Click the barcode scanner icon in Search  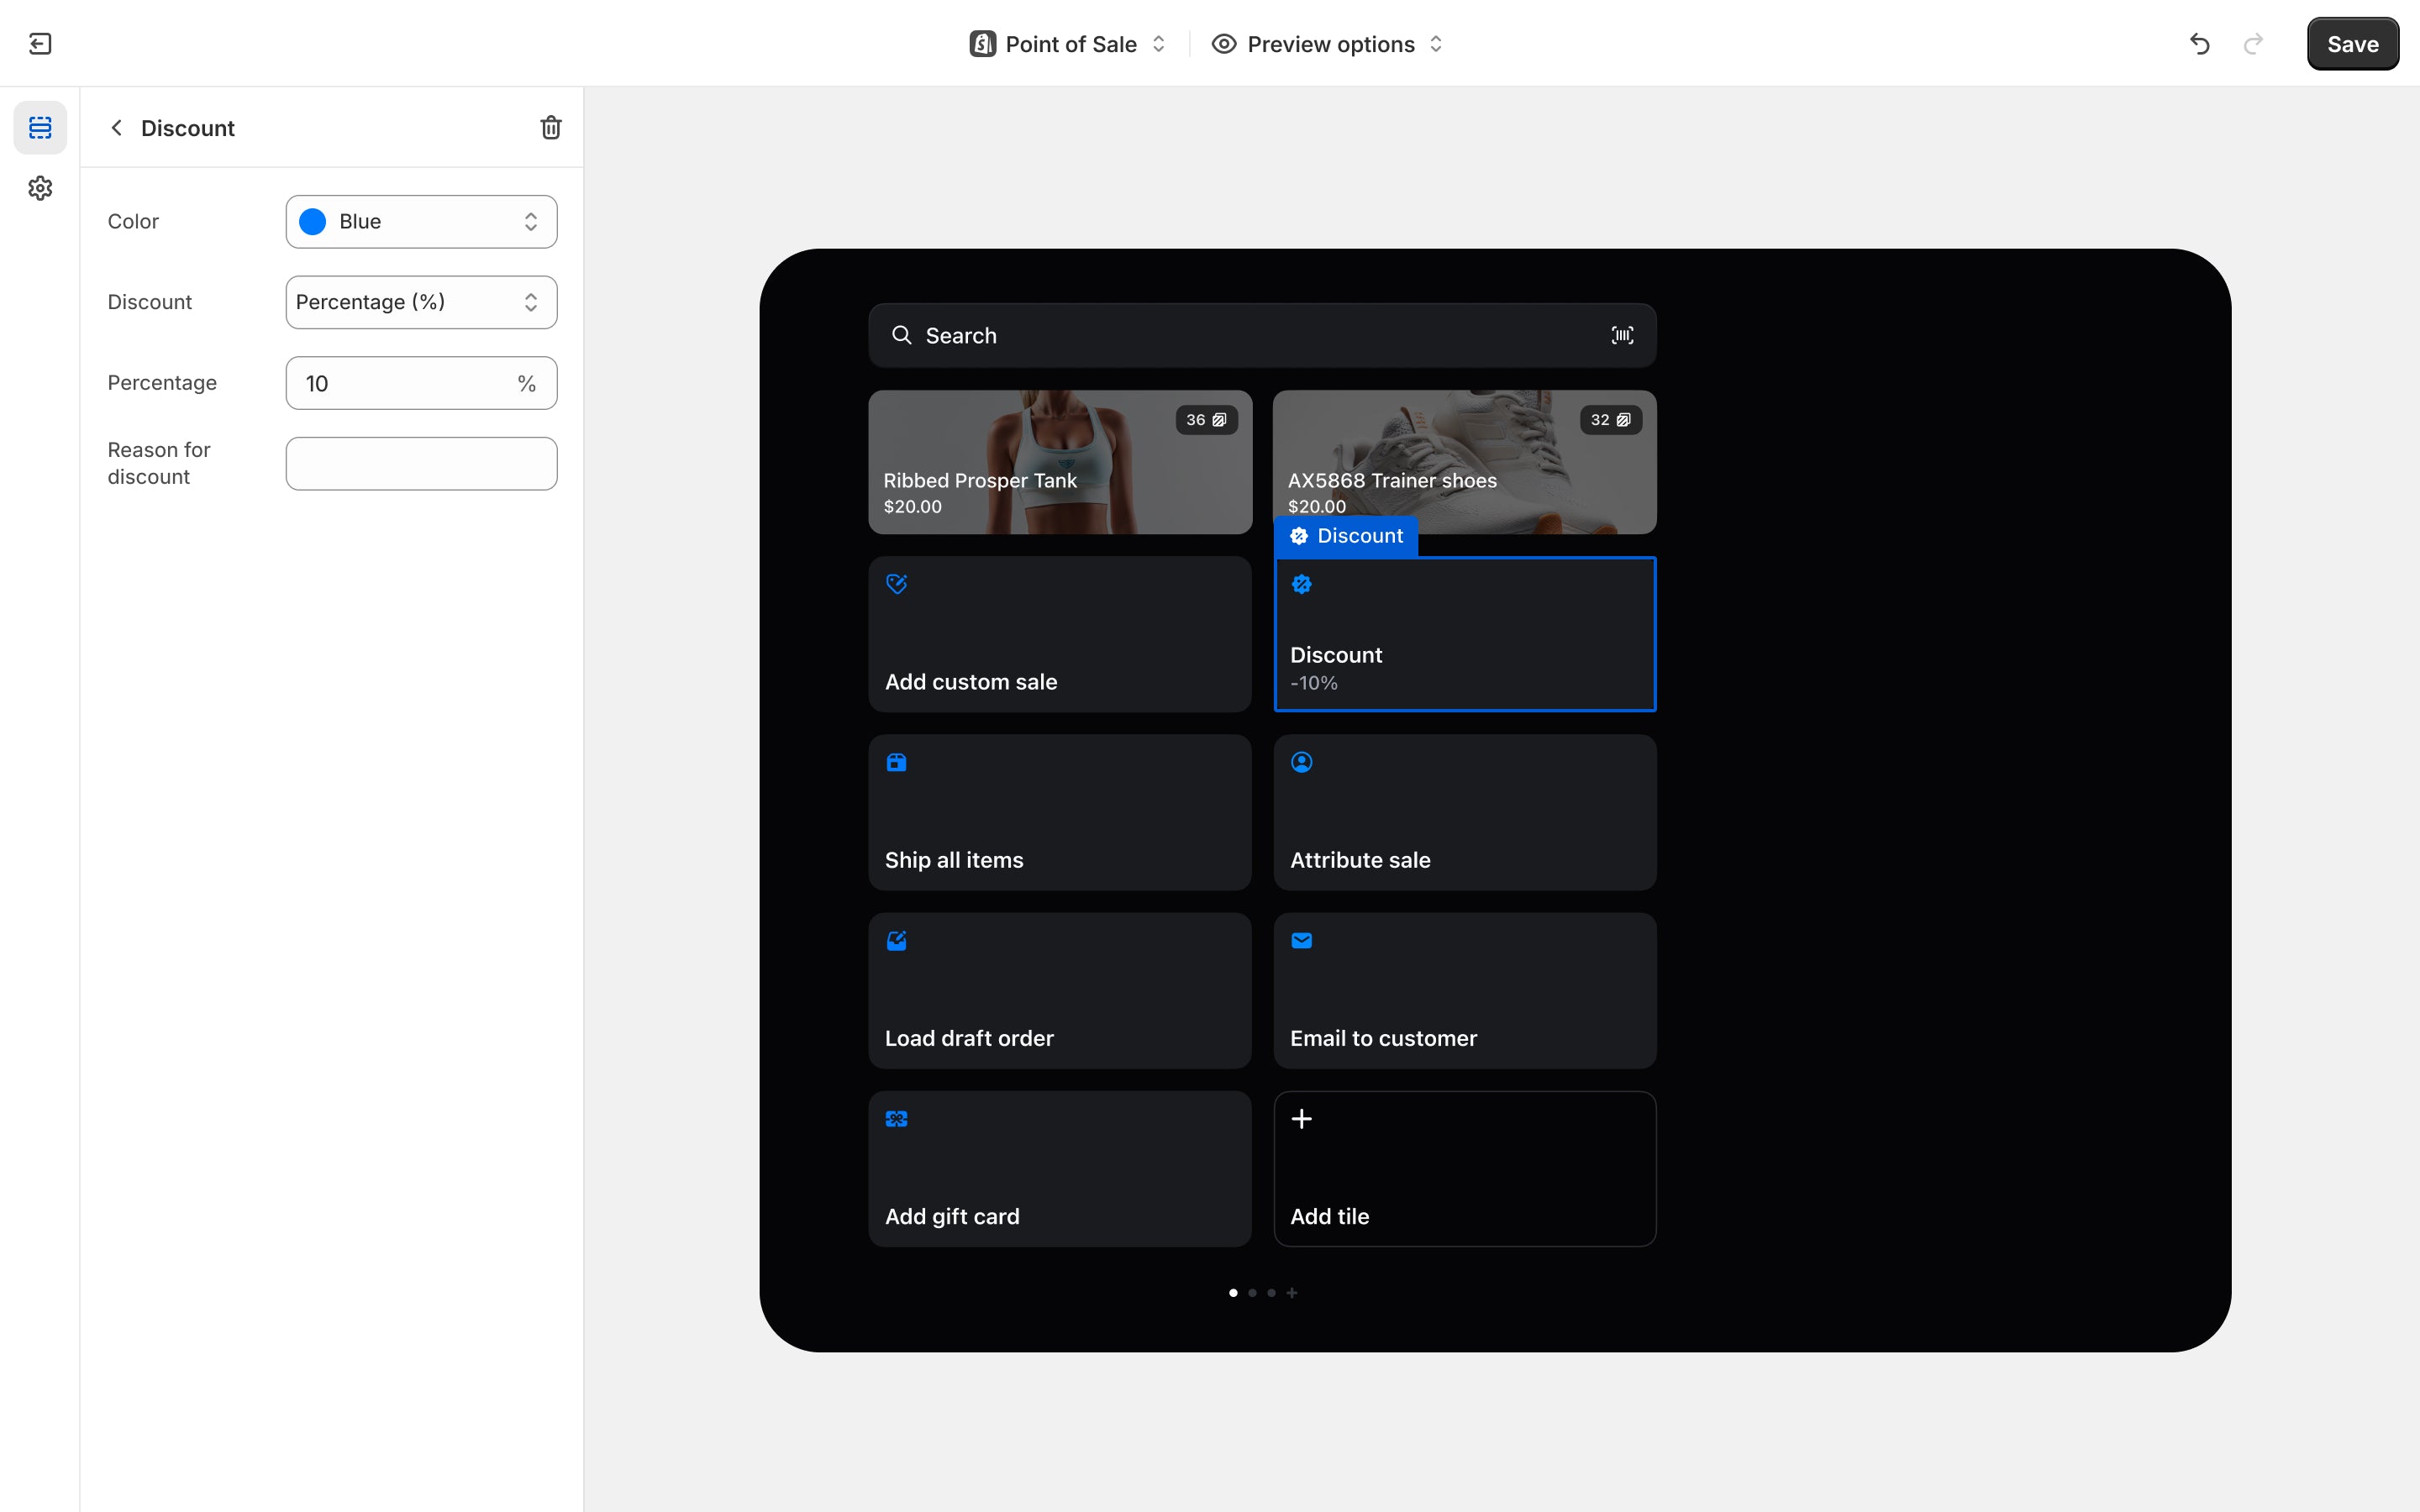[x=1622, y=335]
